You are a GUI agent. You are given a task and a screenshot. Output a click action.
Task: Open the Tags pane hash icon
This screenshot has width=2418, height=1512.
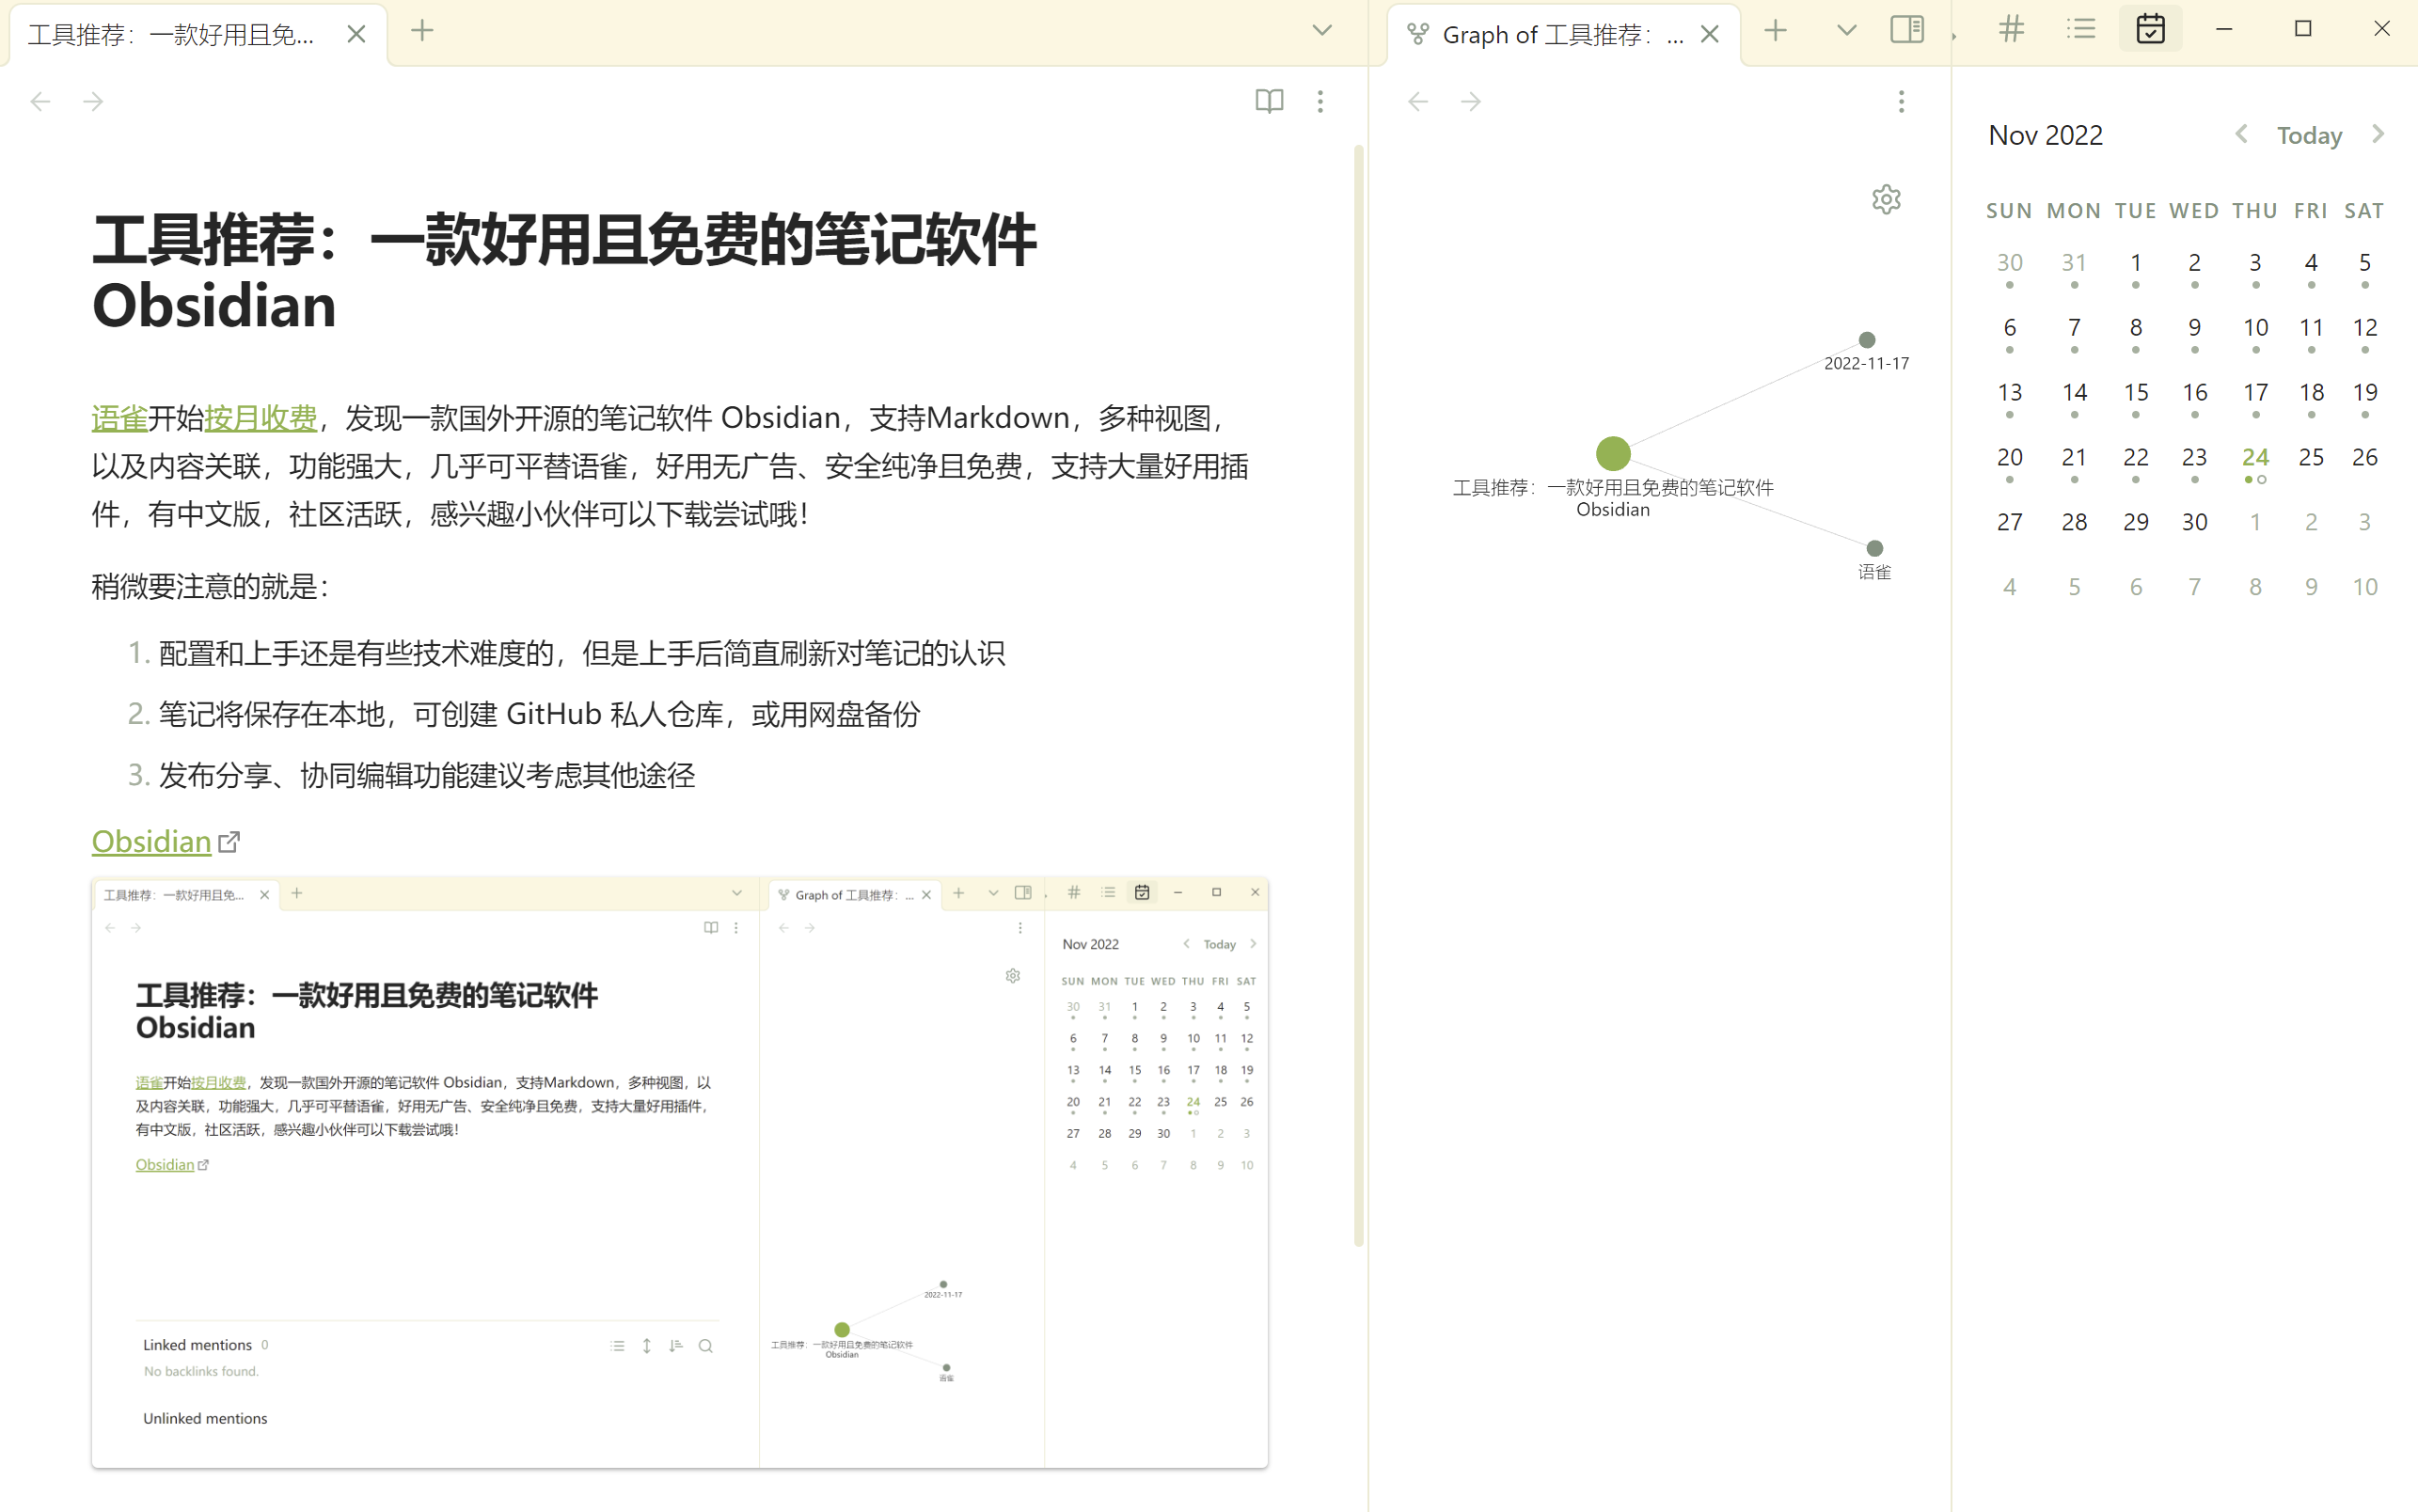coord(2011,29)
